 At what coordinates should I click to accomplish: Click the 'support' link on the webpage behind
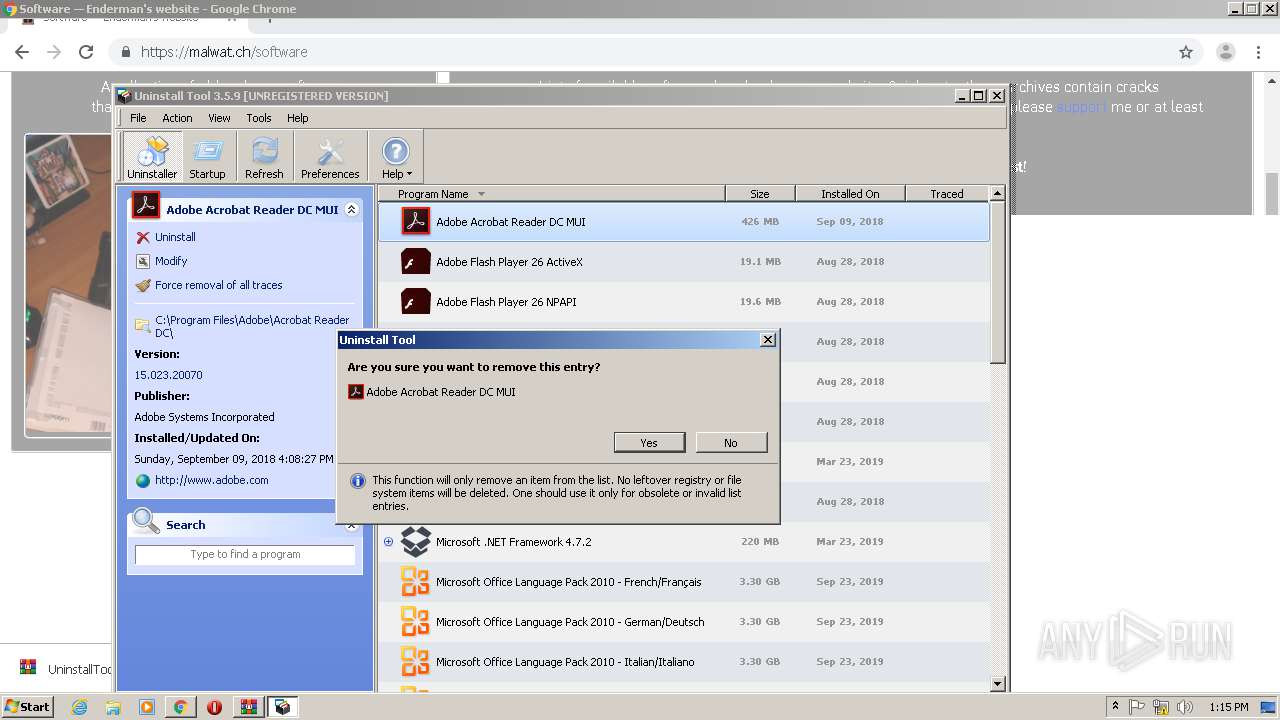click(1081, 107)
